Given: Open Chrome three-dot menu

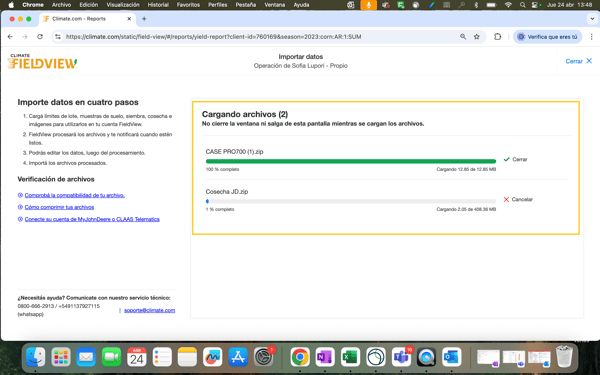Looking at the screenshot, I should pos(592,37).
